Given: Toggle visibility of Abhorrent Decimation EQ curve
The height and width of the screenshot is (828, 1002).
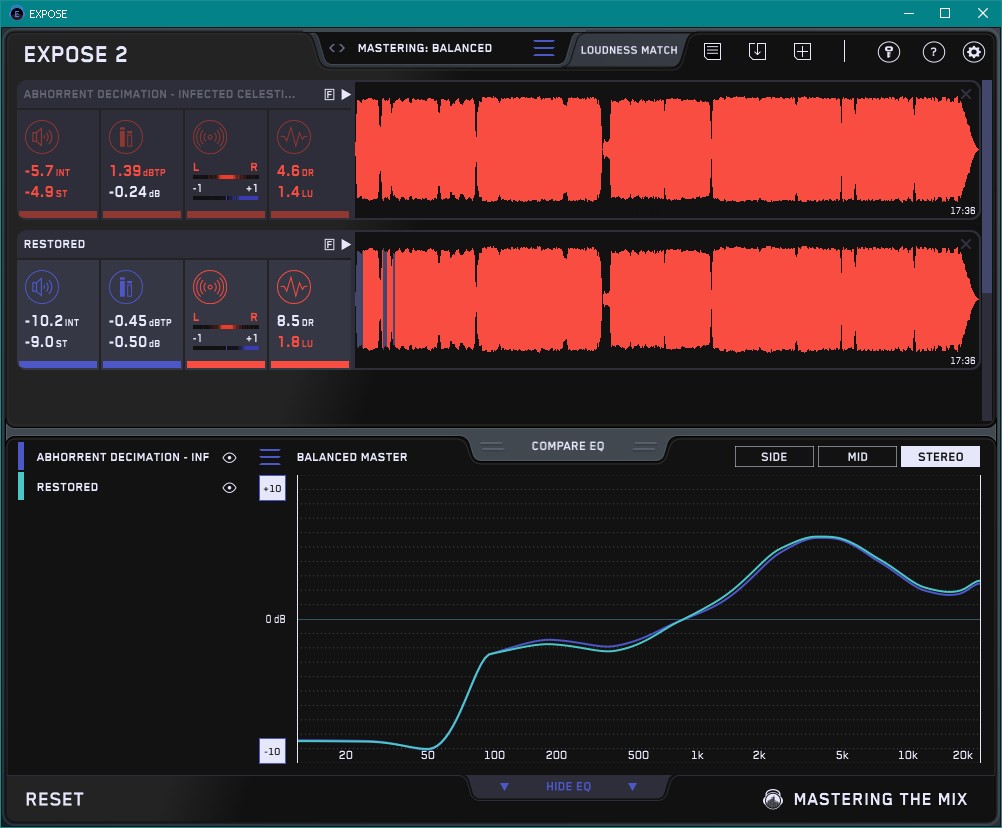Looking at the screenshot, I should (230, 457).
